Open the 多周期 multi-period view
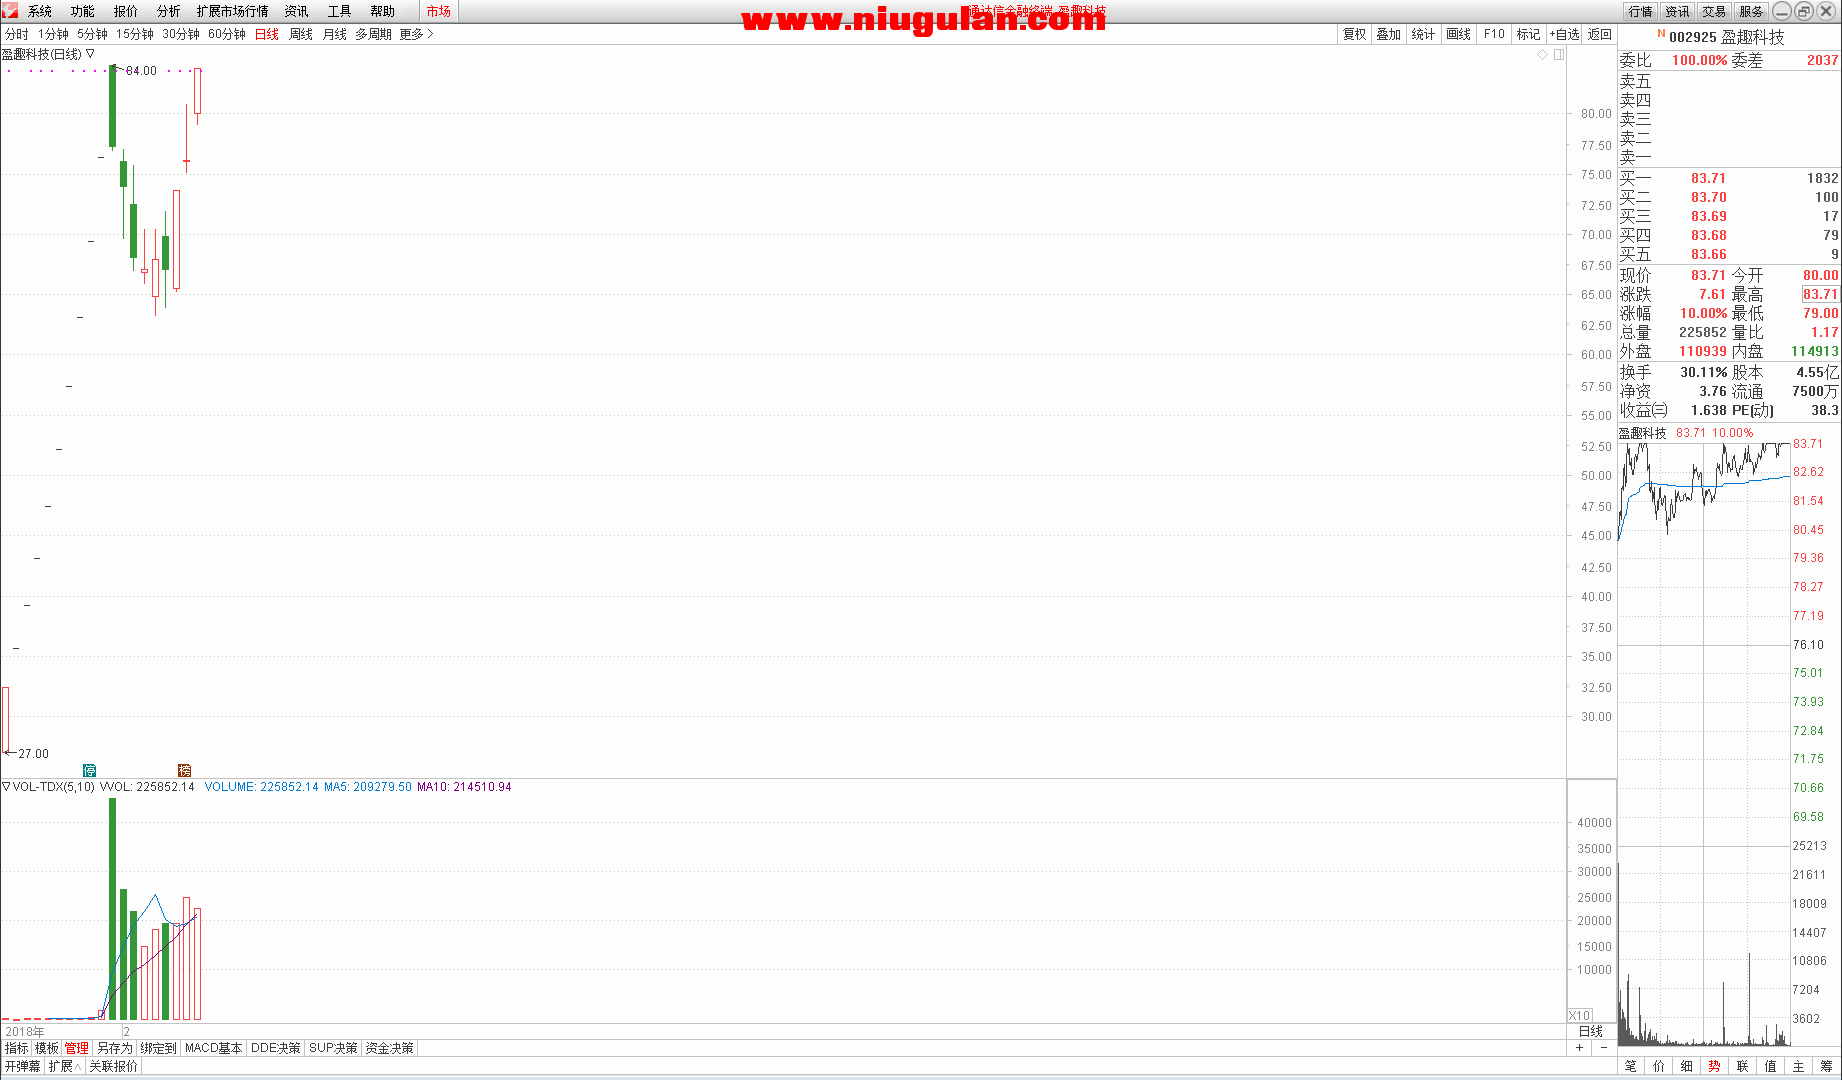 coord(373,34)
